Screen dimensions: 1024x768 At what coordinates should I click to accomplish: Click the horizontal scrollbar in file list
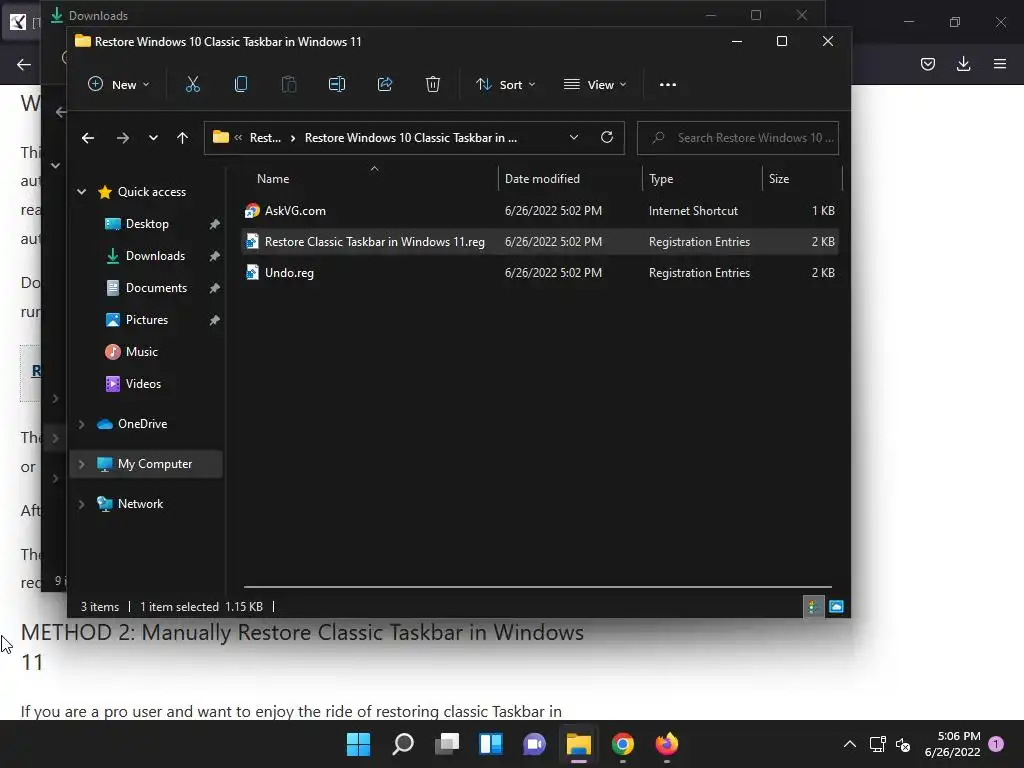pyautogui.click(x=537, y=586)
